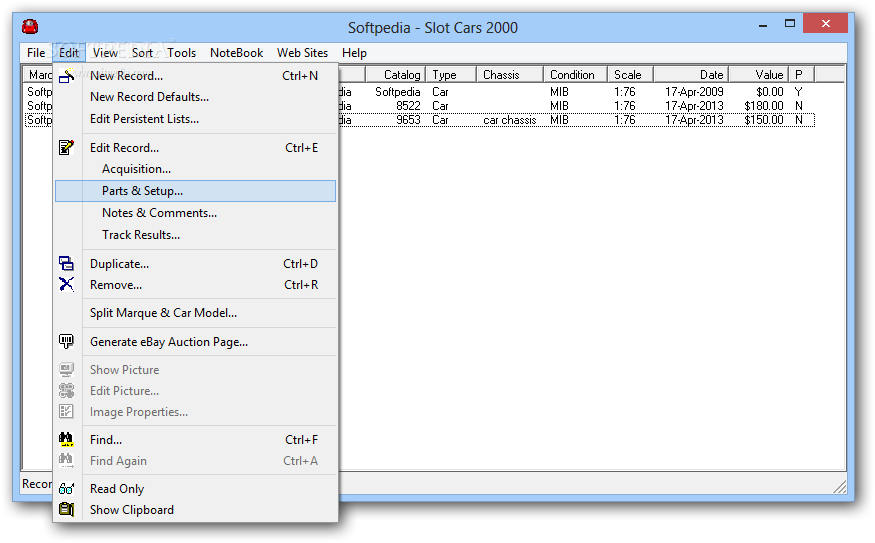Choose Remove... menu entry

click(x=195, y=285)
